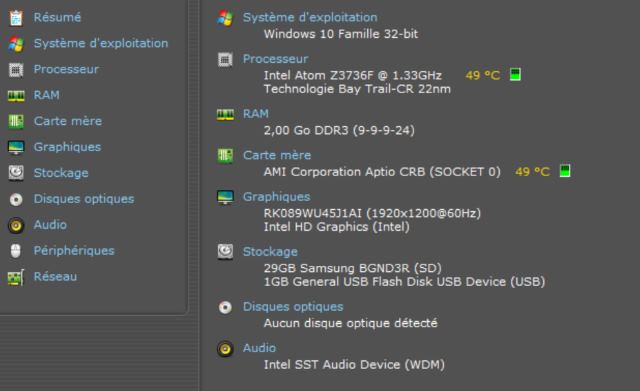Select the Disques optiques disc icon in sidebar
Viewport: 640px width, 391px height.
click(x=16, y=199)
